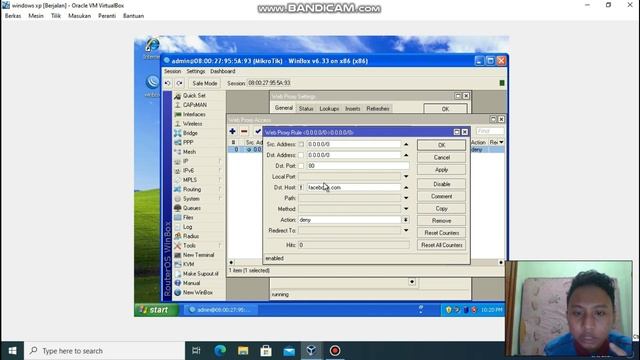Click Reset All Counters button

point(441,245)
